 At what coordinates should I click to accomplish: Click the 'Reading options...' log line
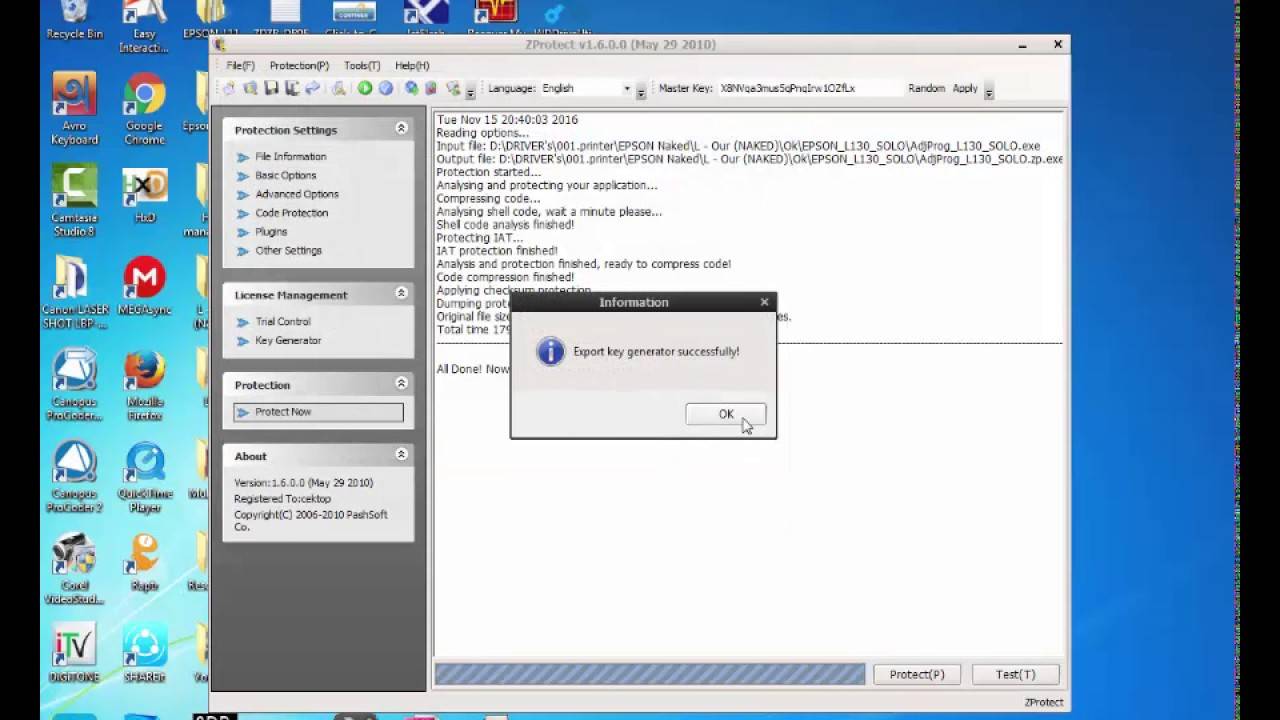(483, 133)
